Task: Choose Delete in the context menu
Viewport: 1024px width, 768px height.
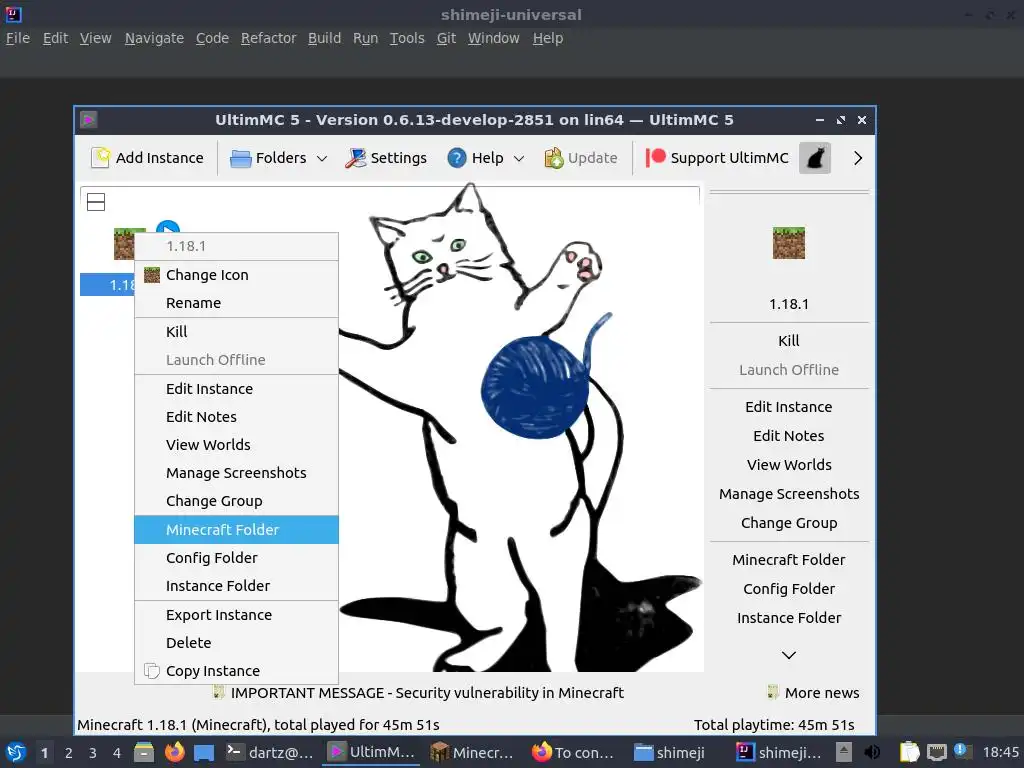Action: pos(236,643)
